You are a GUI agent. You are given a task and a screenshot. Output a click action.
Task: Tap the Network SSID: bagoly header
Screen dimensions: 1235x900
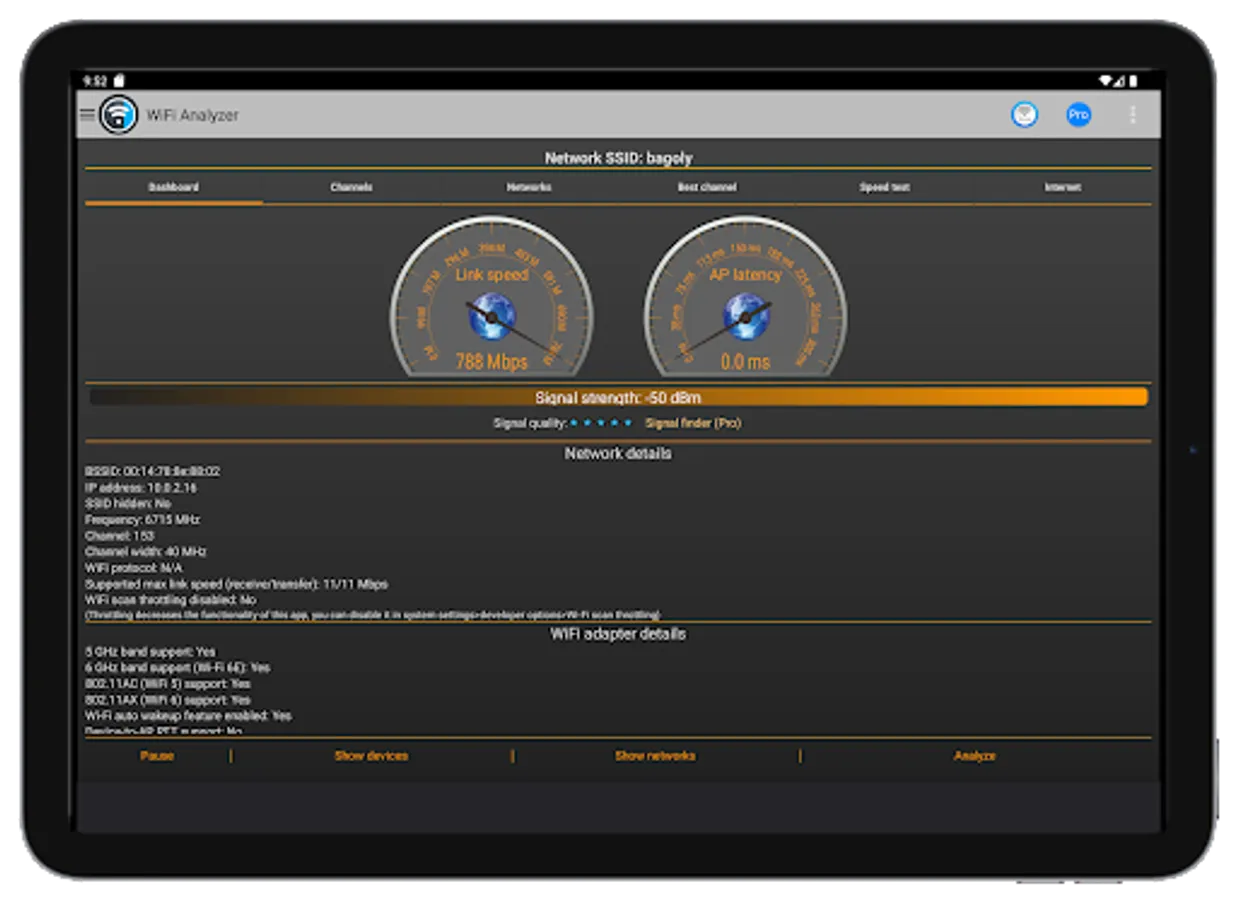618,158
